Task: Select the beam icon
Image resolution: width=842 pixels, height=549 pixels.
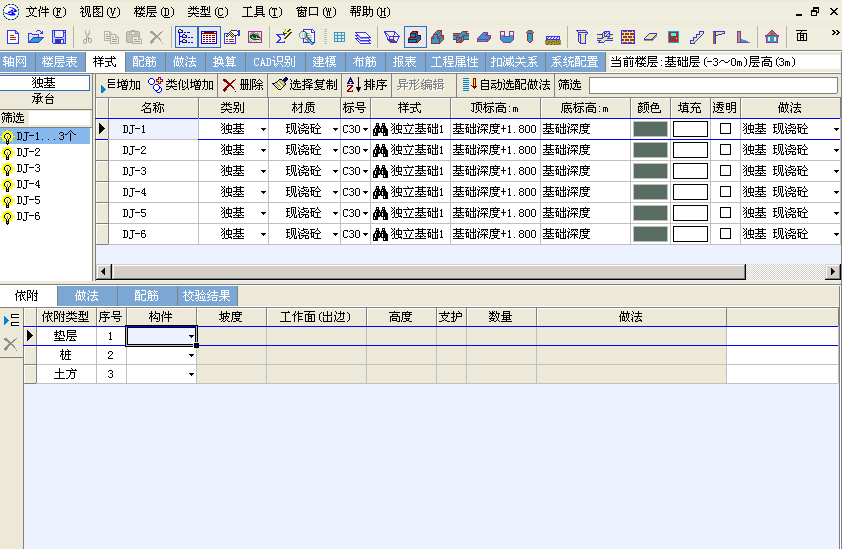Action: coord(605,37)
